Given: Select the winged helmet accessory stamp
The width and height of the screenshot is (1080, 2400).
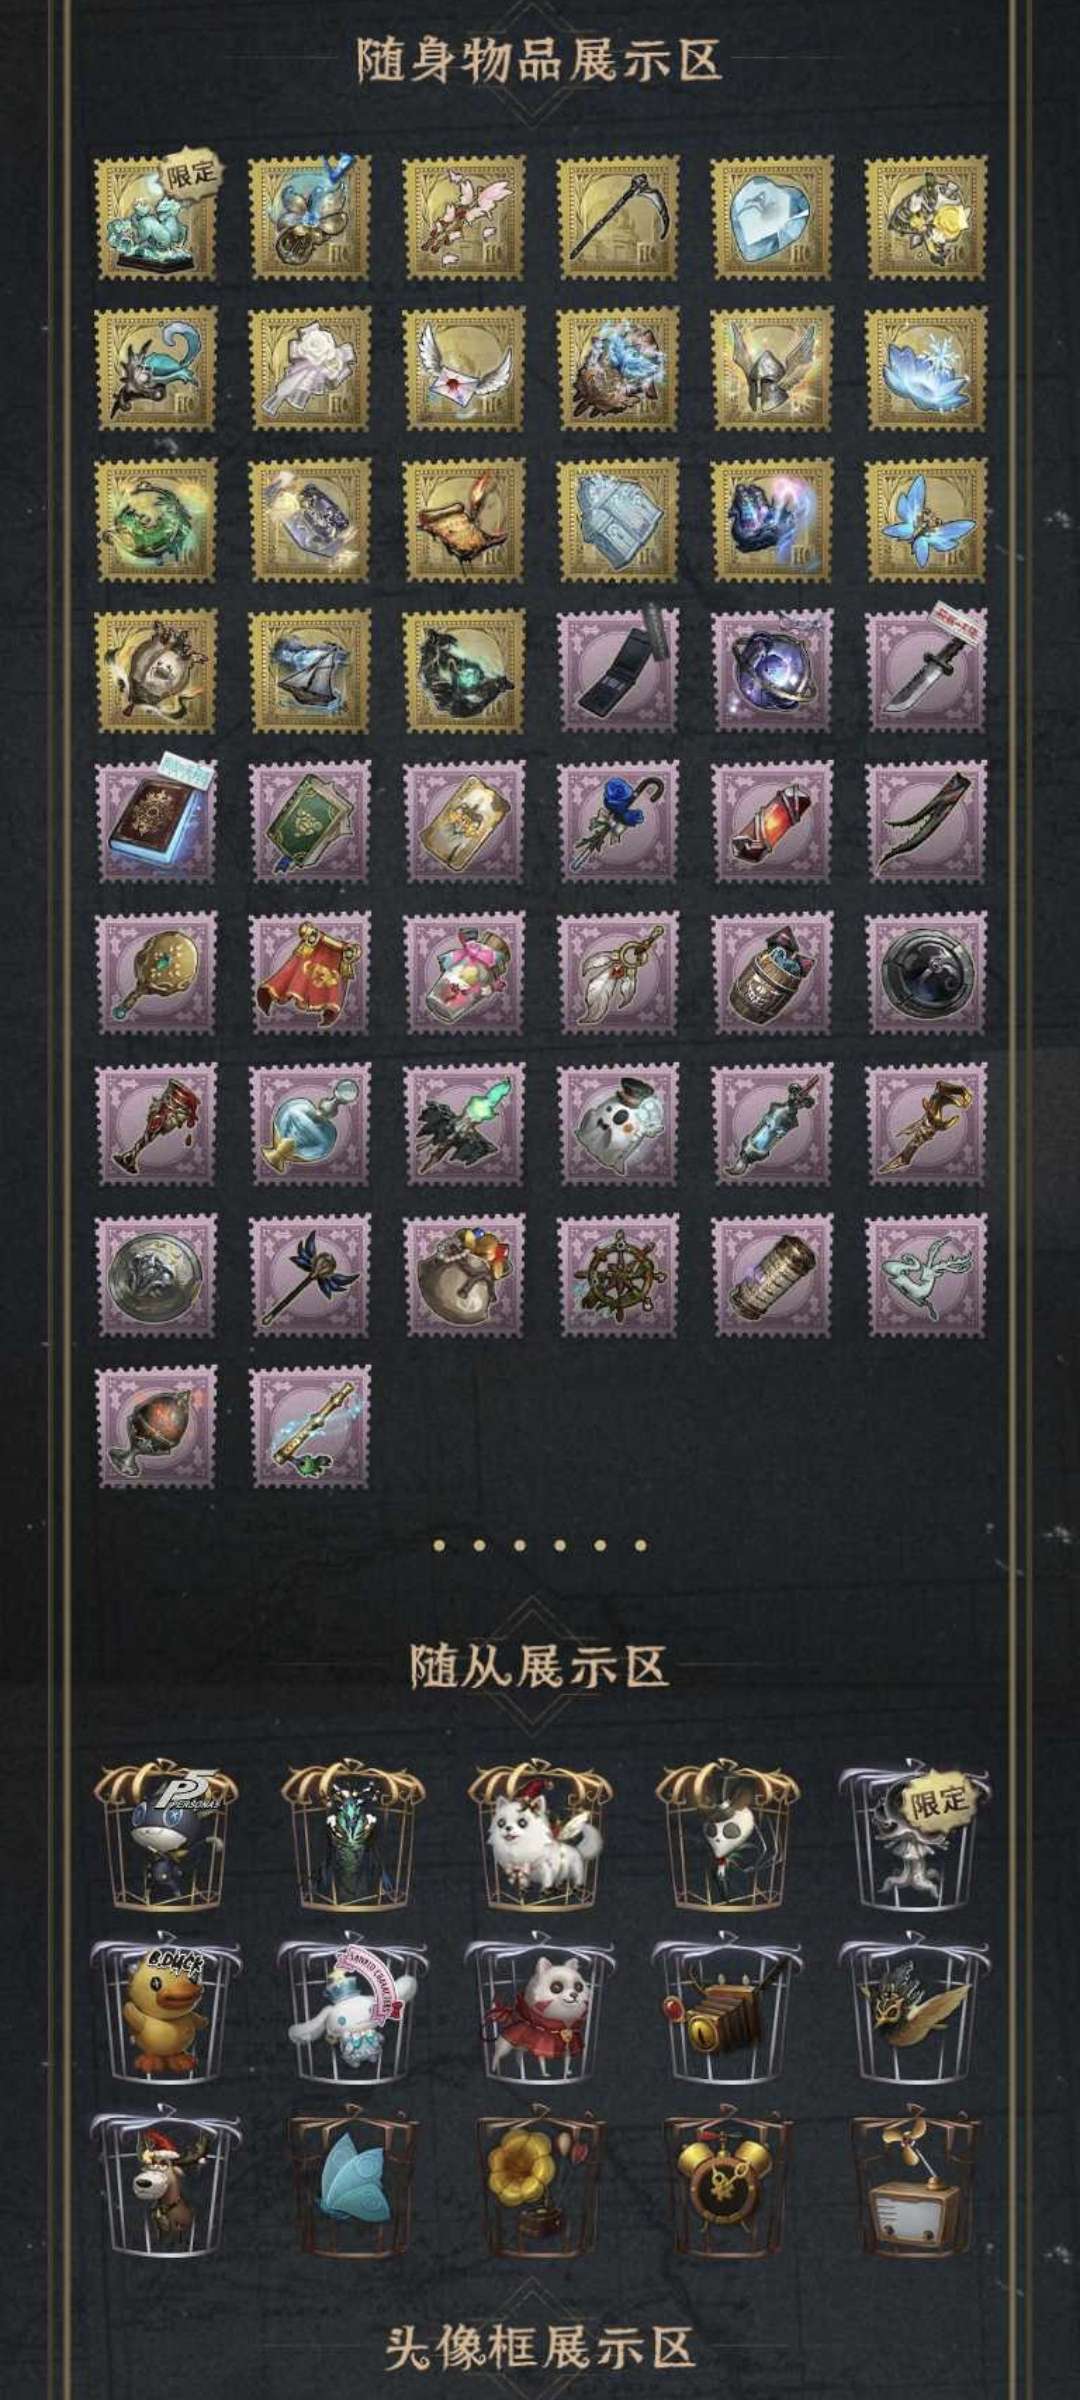Looking at the screenshot, I should click(772, 368).
